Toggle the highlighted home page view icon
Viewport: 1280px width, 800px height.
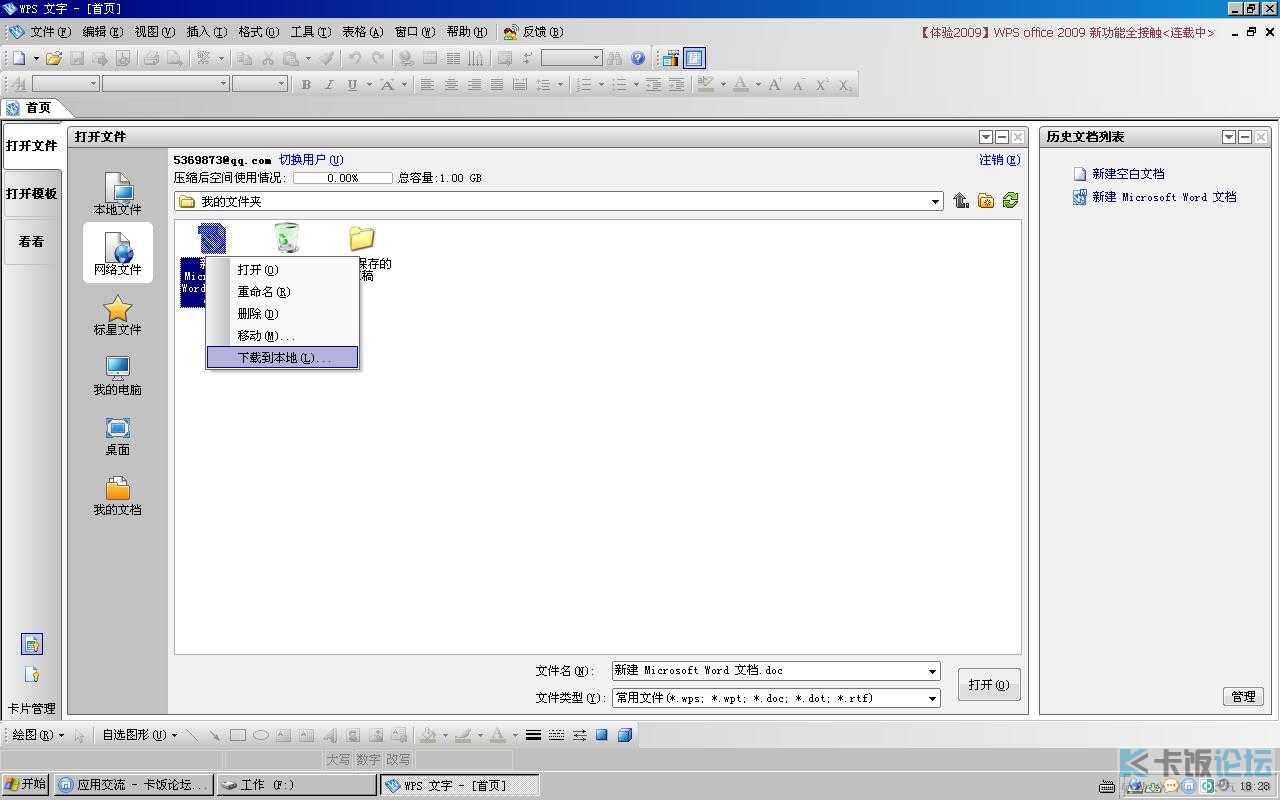click(694, 58)
